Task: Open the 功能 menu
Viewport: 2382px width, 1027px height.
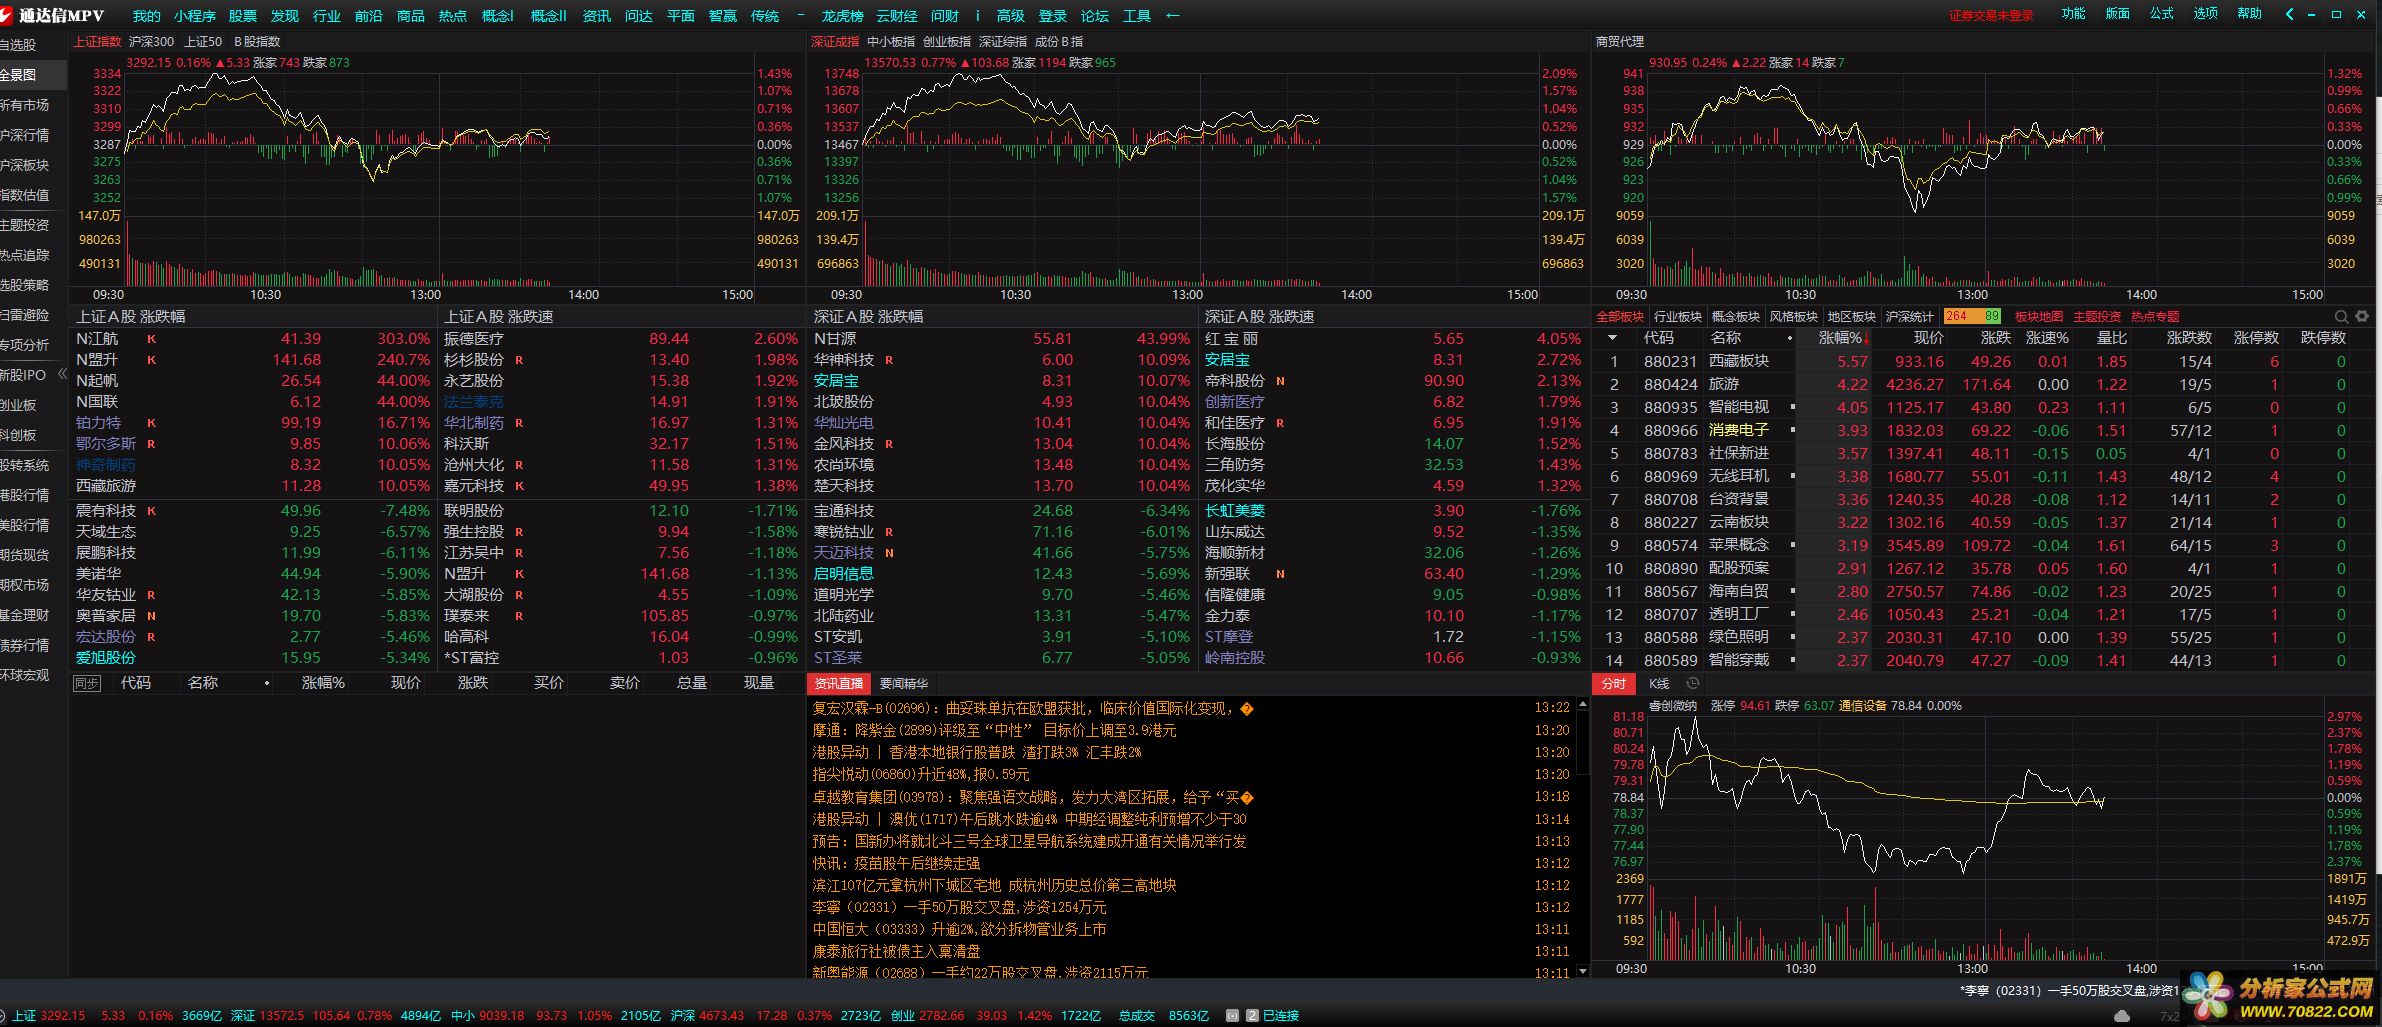Action: pyautogui.click(x=2074, y=14)
